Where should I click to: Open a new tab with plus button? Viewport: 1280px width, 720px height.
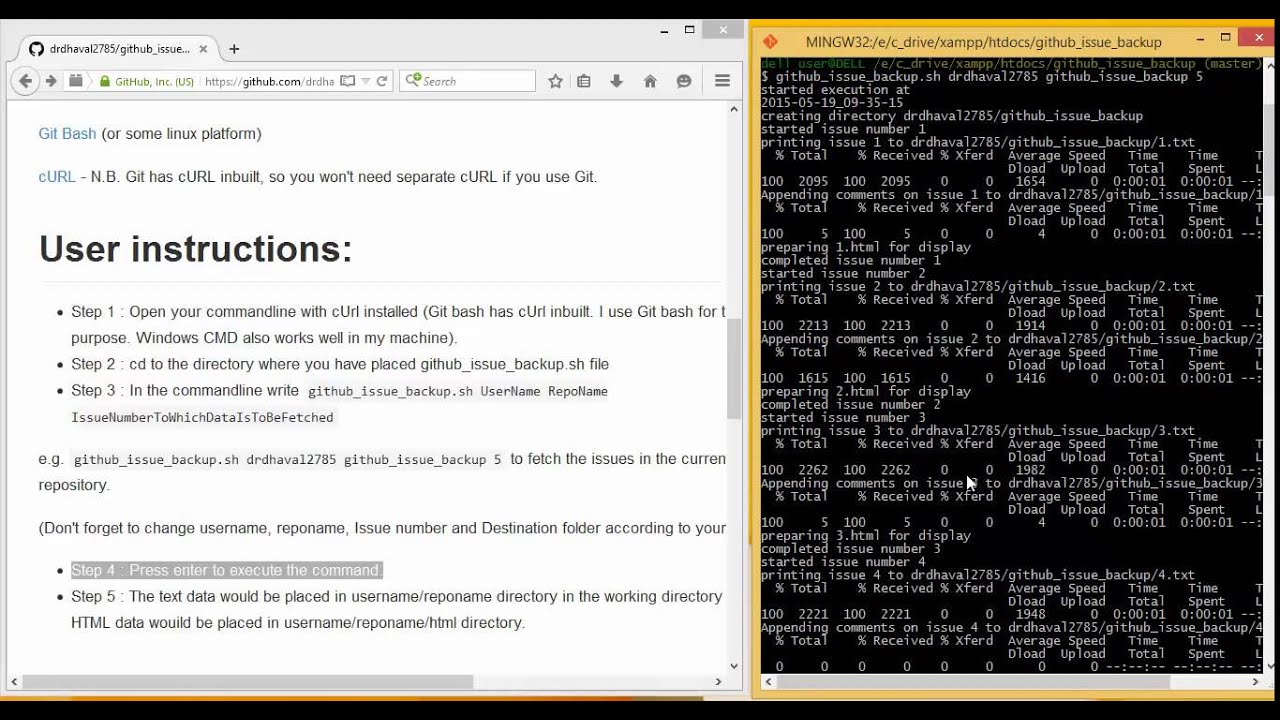pyautogui.click(x=234, y=48)
